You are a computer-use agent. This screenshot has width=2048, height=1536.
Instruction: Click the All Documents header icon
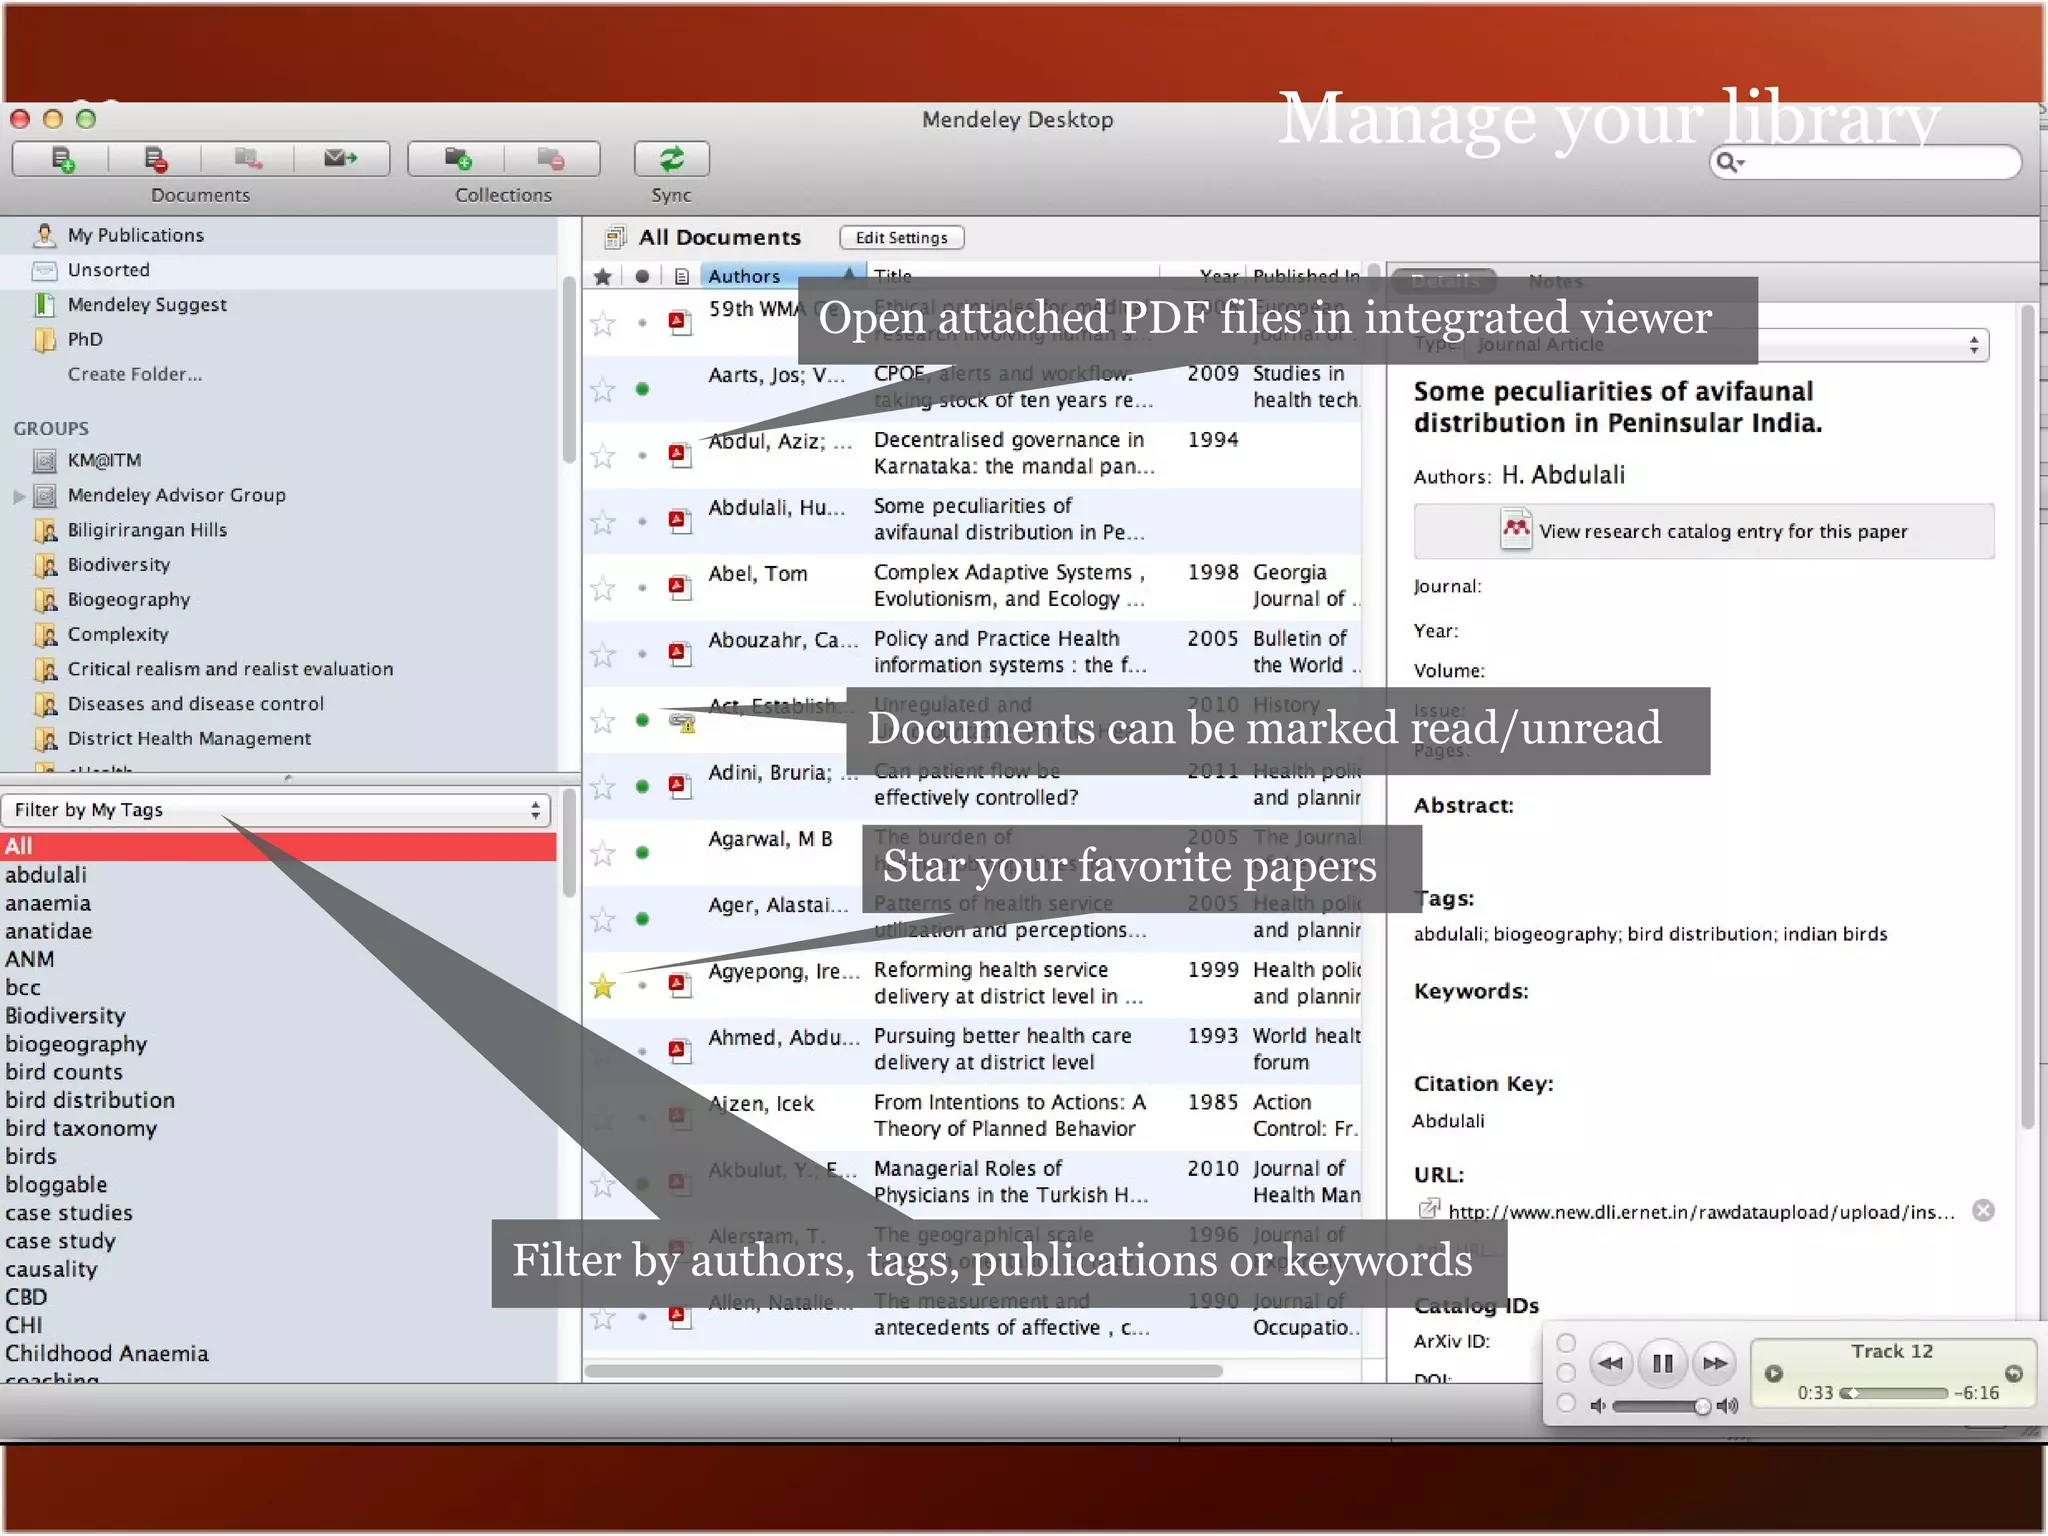[615, 237]
